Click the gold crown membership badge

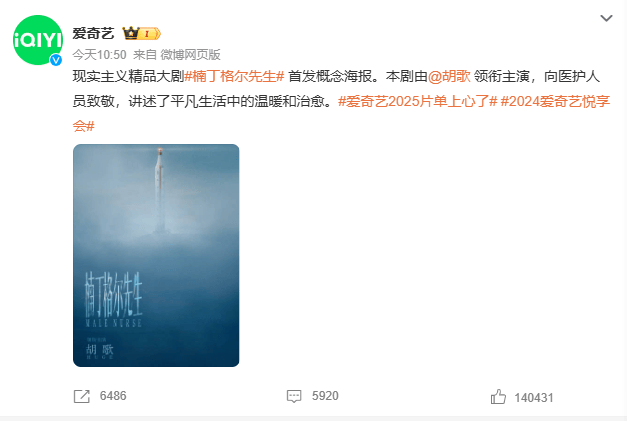(x=142, y=34)
